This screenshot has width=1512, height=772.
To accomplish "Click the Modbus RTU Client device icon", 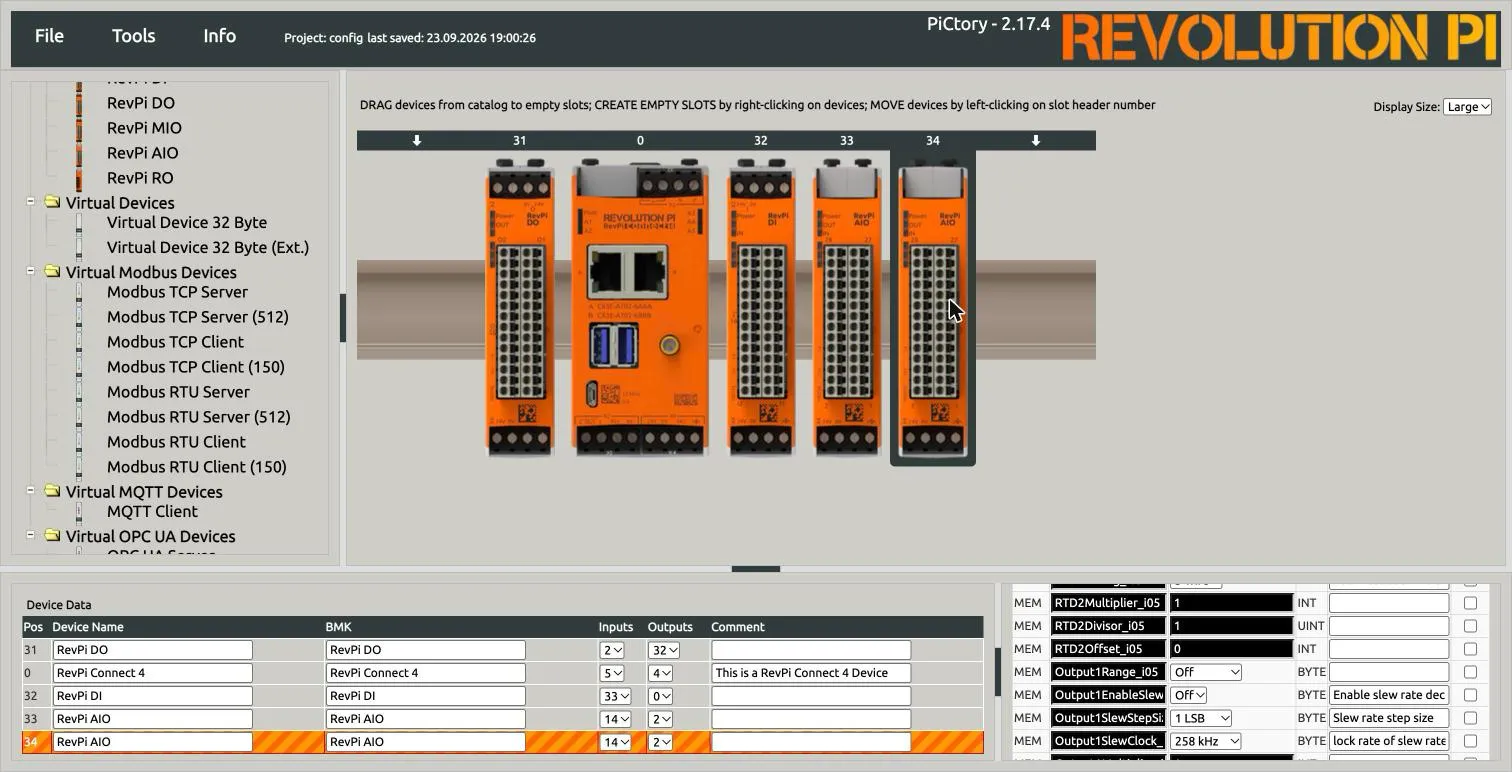I will pos(79,442).
